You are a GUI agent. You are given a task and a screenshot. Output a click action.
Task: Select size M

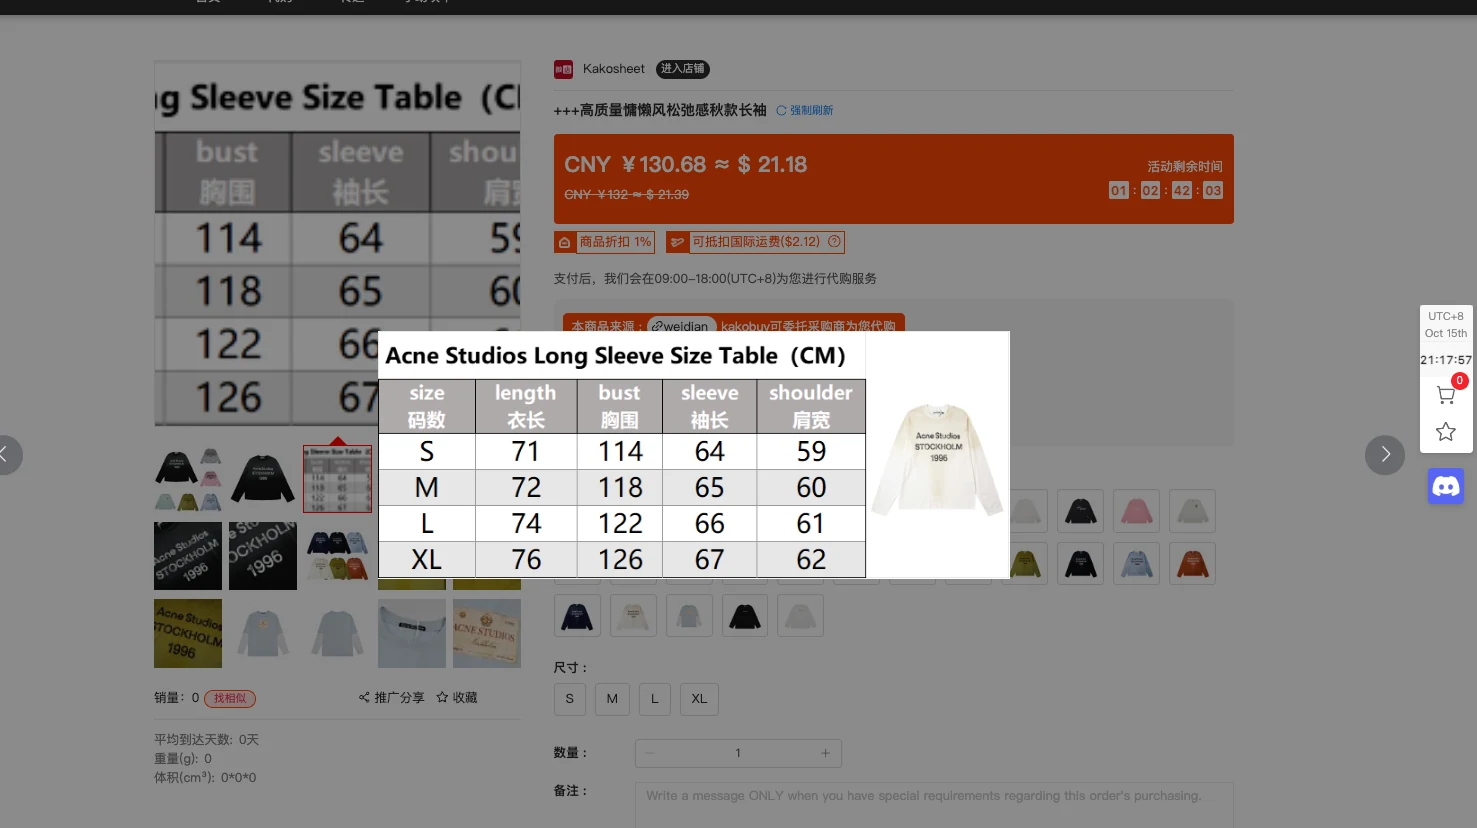click(x=612, y=699)
